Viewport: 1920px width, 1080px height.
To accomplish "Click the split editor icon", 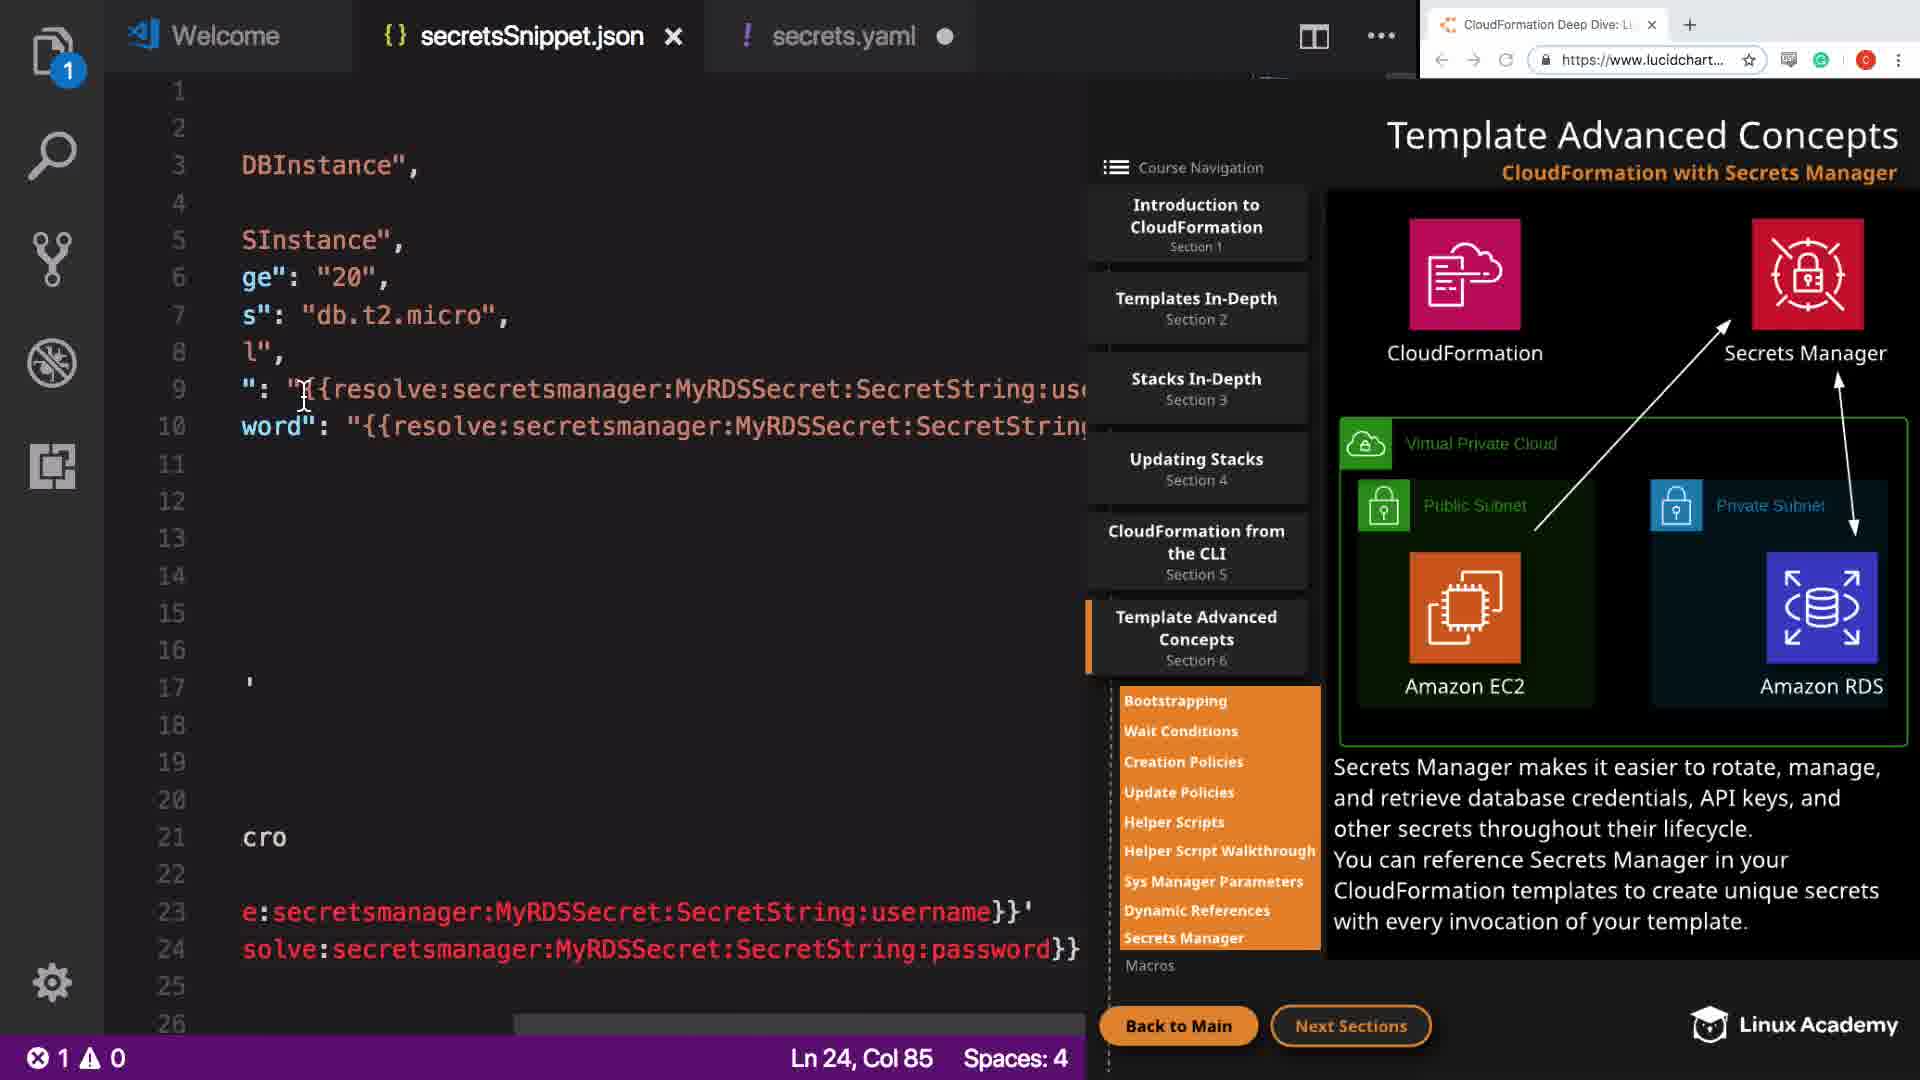I will tap(1314, 37).
